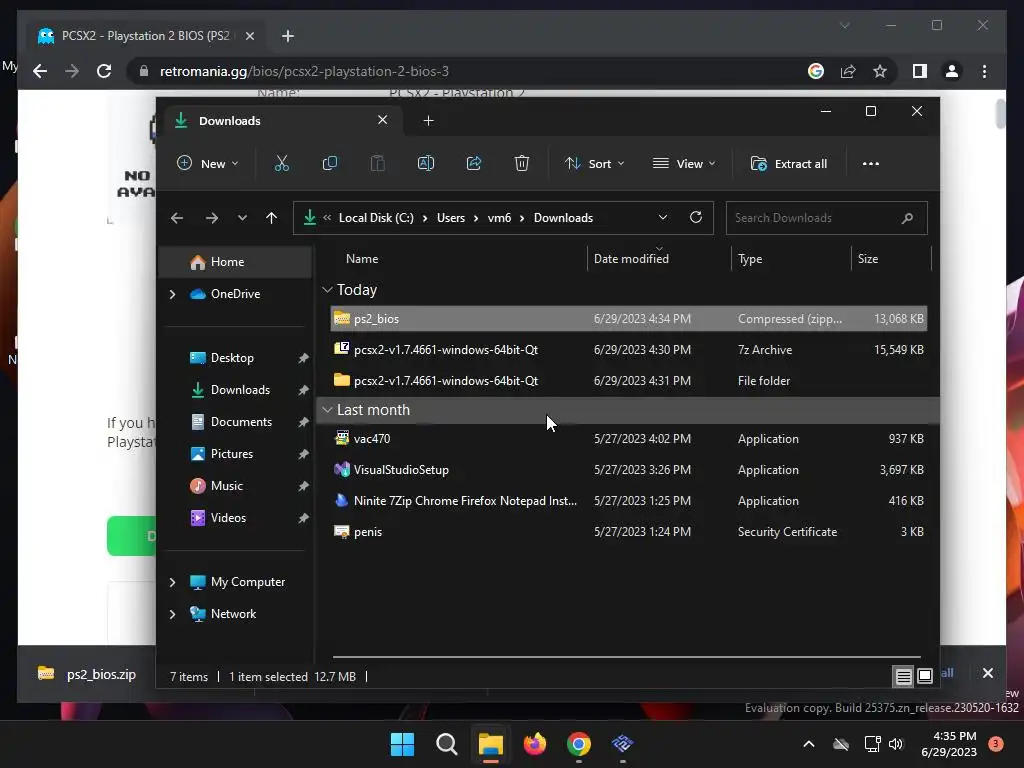Open the New item dropdown

coord(208,163)
